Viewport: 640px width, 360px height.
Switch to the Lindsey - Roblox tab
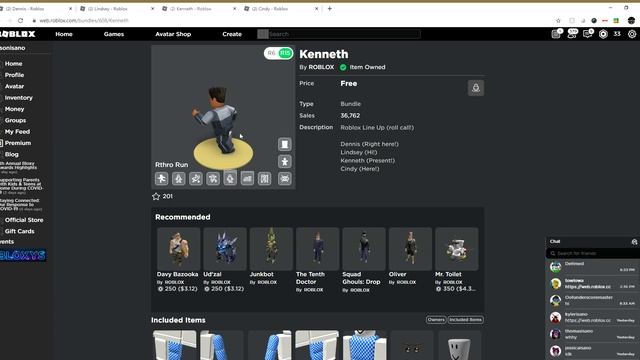click(117, 9)
